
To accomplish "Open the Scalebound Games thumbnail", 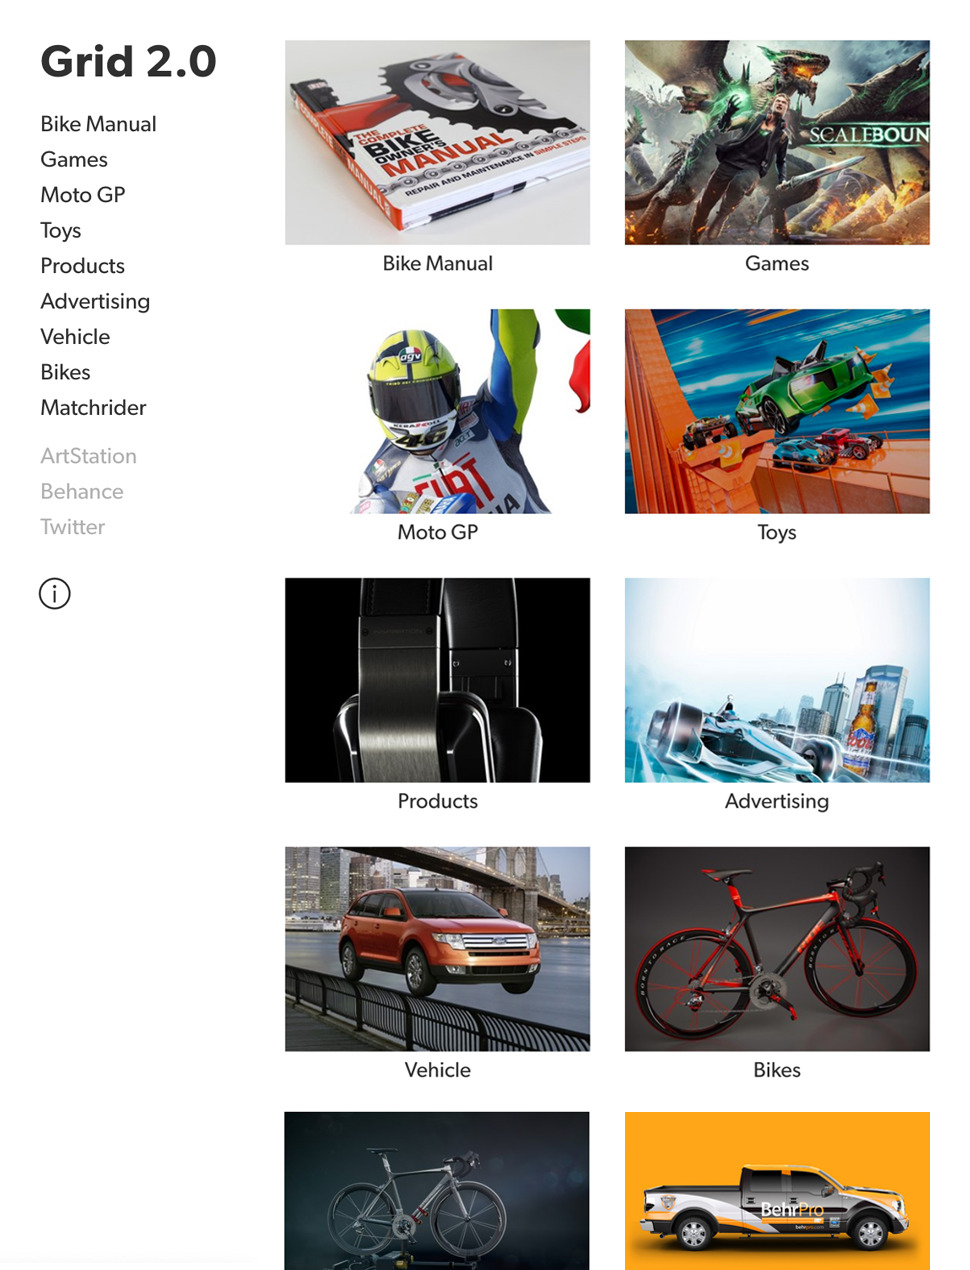I will pyautogui.click(x=777, y=142).
